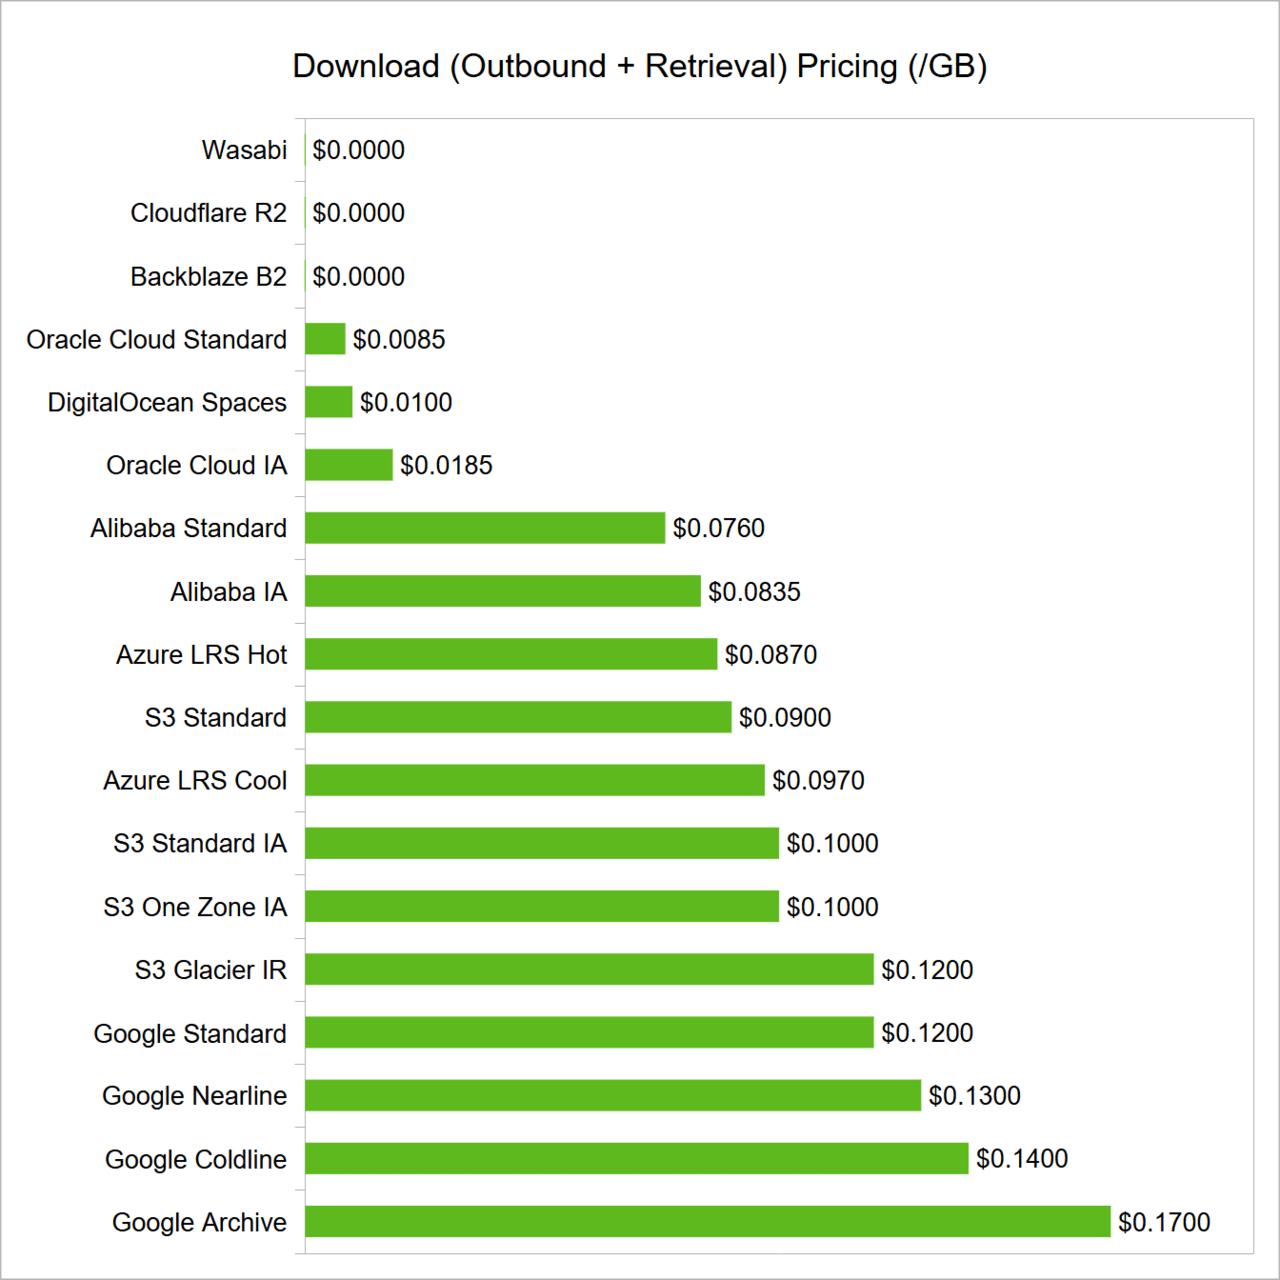Click the $0.0185 data label
Viewport: 1280px width, 1280px height.
(x=446, y=465)
